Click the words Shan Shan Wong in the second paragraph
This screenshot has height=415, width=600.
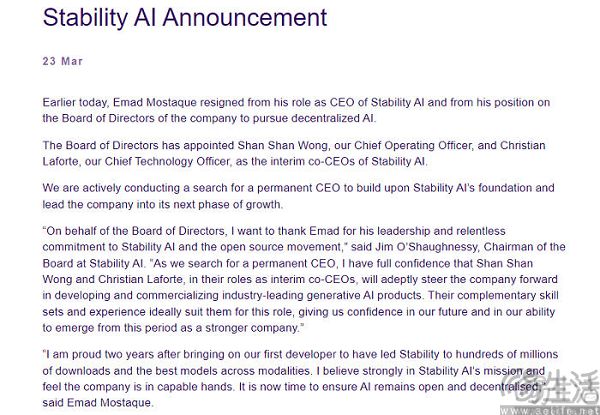[x=283, y=145]
